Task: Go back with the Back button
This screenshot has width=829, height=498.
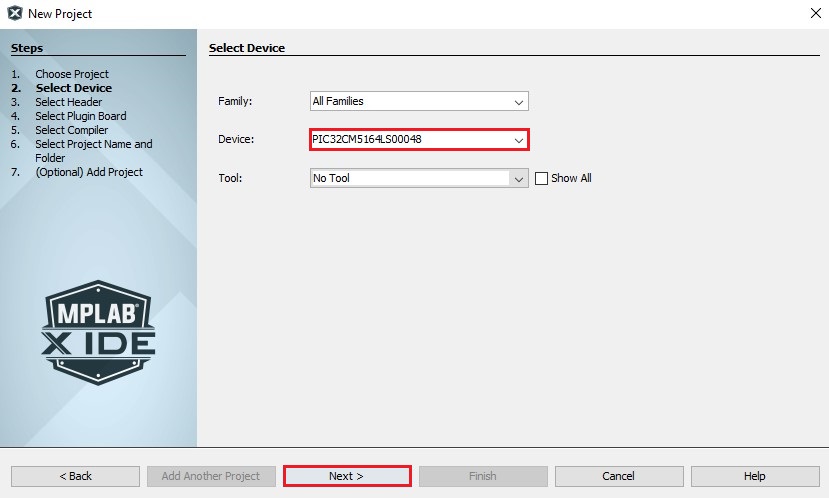Action: (x=75, y=476)
